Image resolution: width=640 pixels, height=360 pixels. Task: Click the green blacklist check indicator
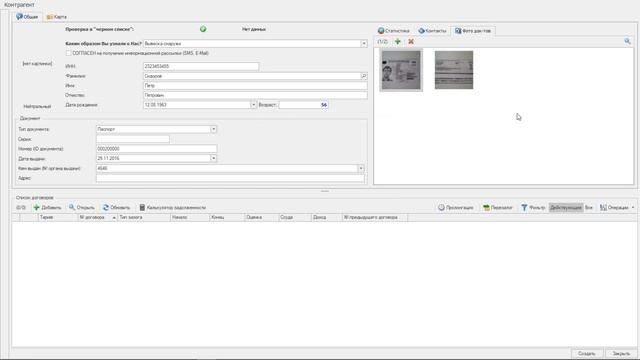(203, 29)
